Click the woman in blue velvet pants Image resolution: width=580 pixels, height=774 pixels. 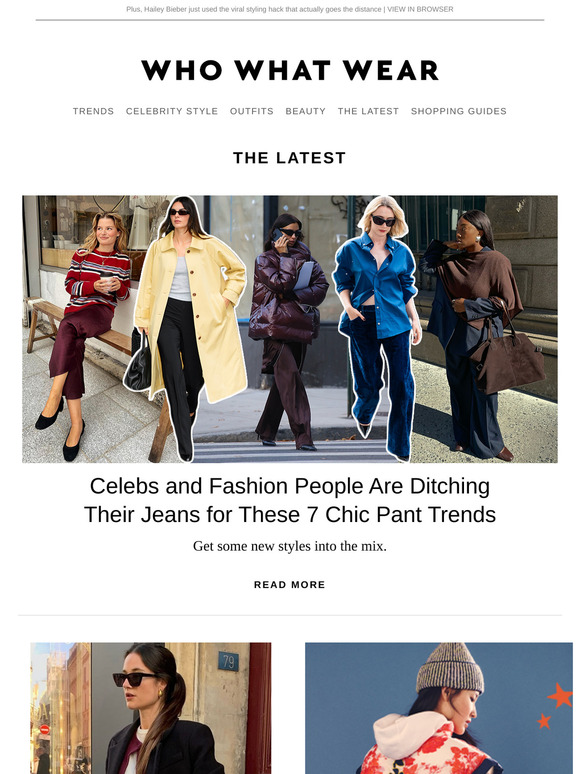(378, 326)
